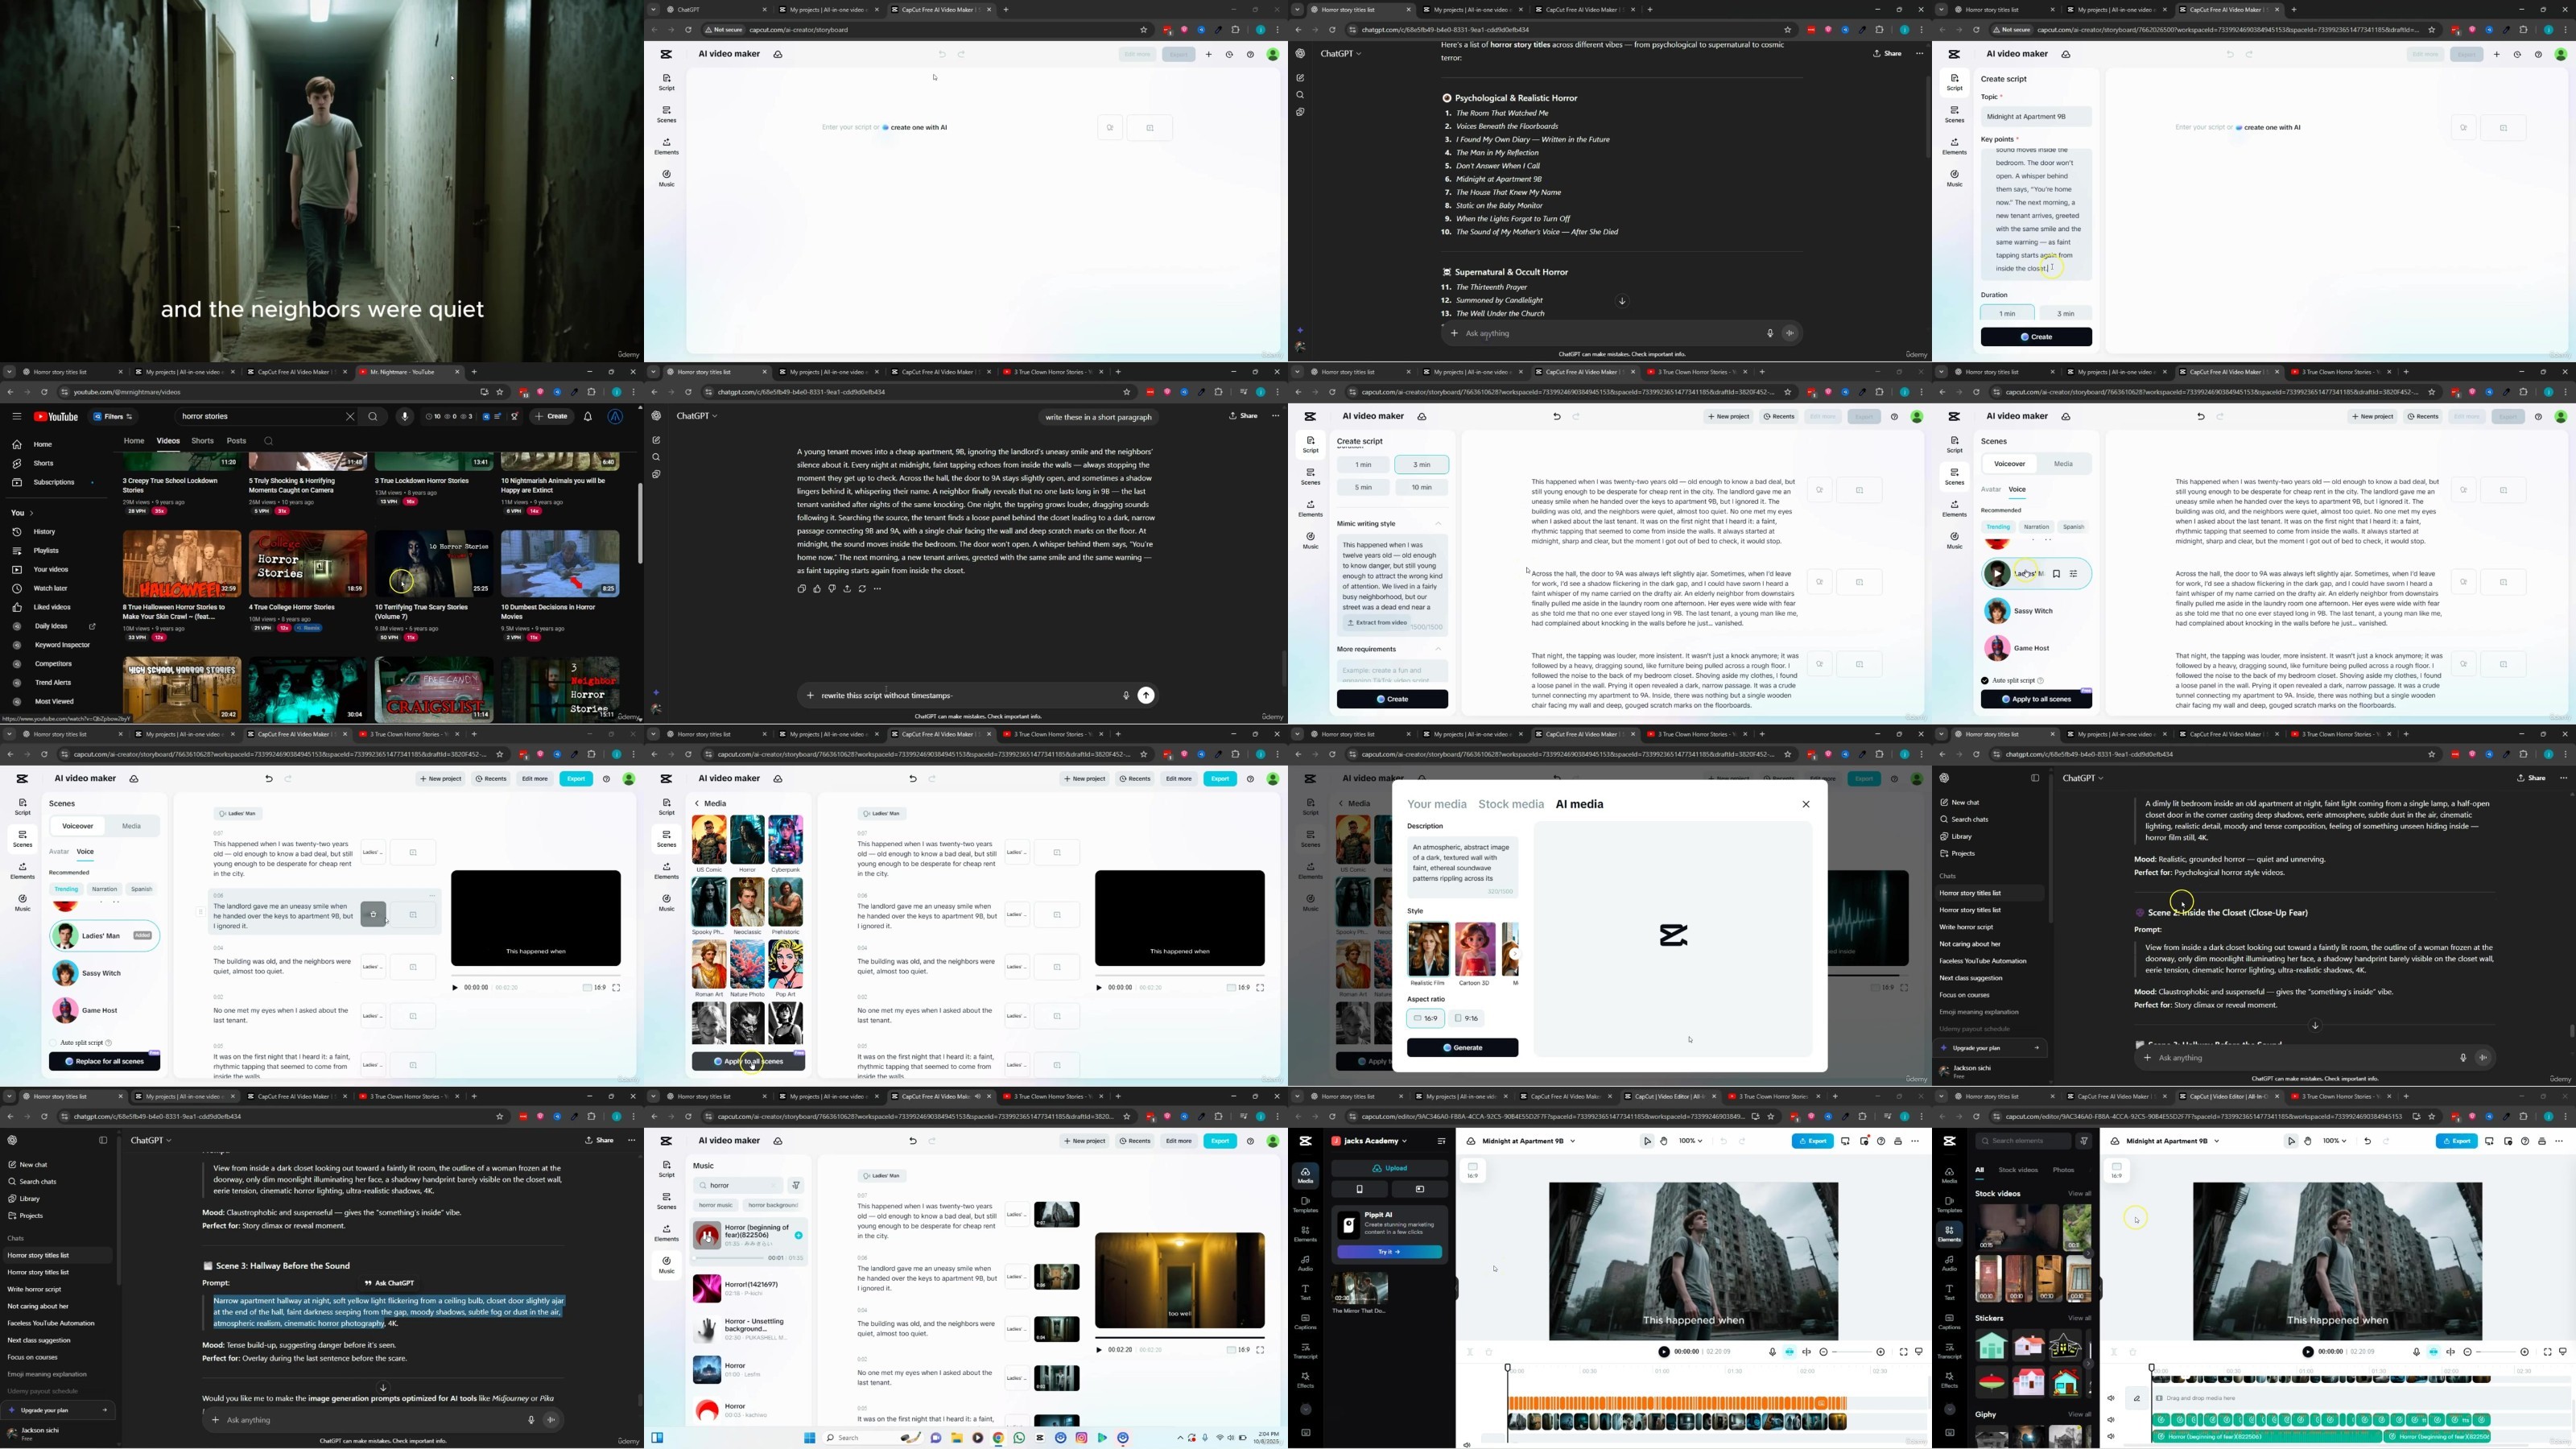This screenshot has width=2576, height=1449.
Task: Select 3 min duration below Key points field
Action: (2066, 313)
